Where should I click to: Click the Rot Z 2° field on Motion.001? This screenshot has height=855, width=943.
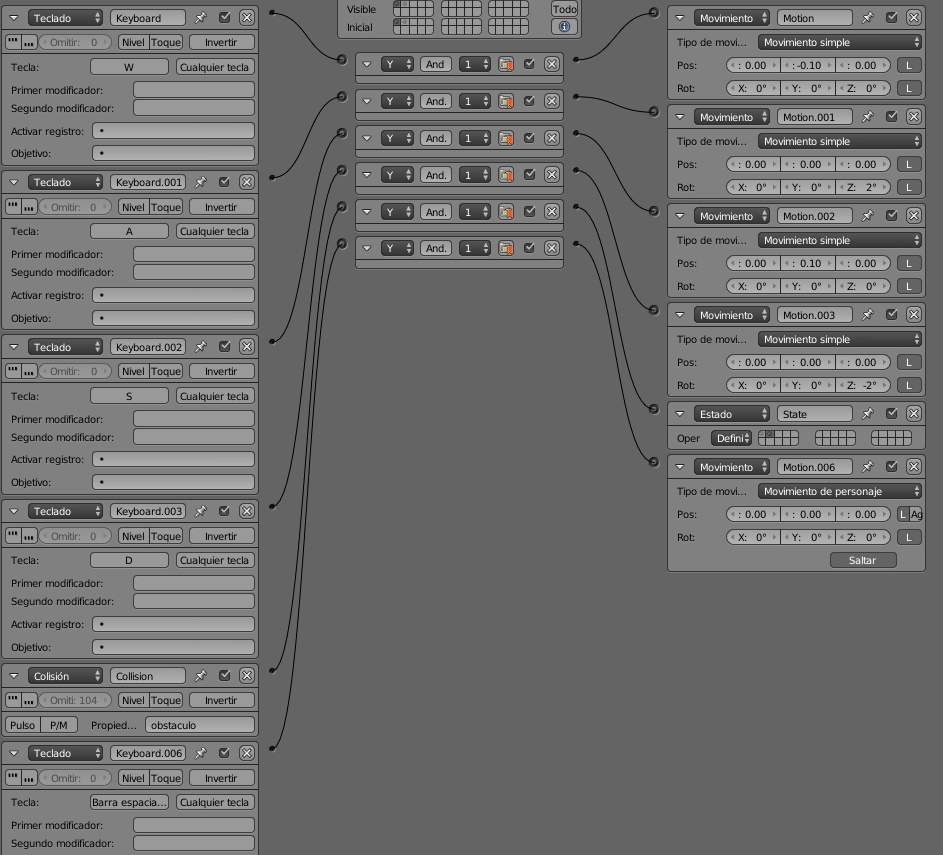[863, 188]
